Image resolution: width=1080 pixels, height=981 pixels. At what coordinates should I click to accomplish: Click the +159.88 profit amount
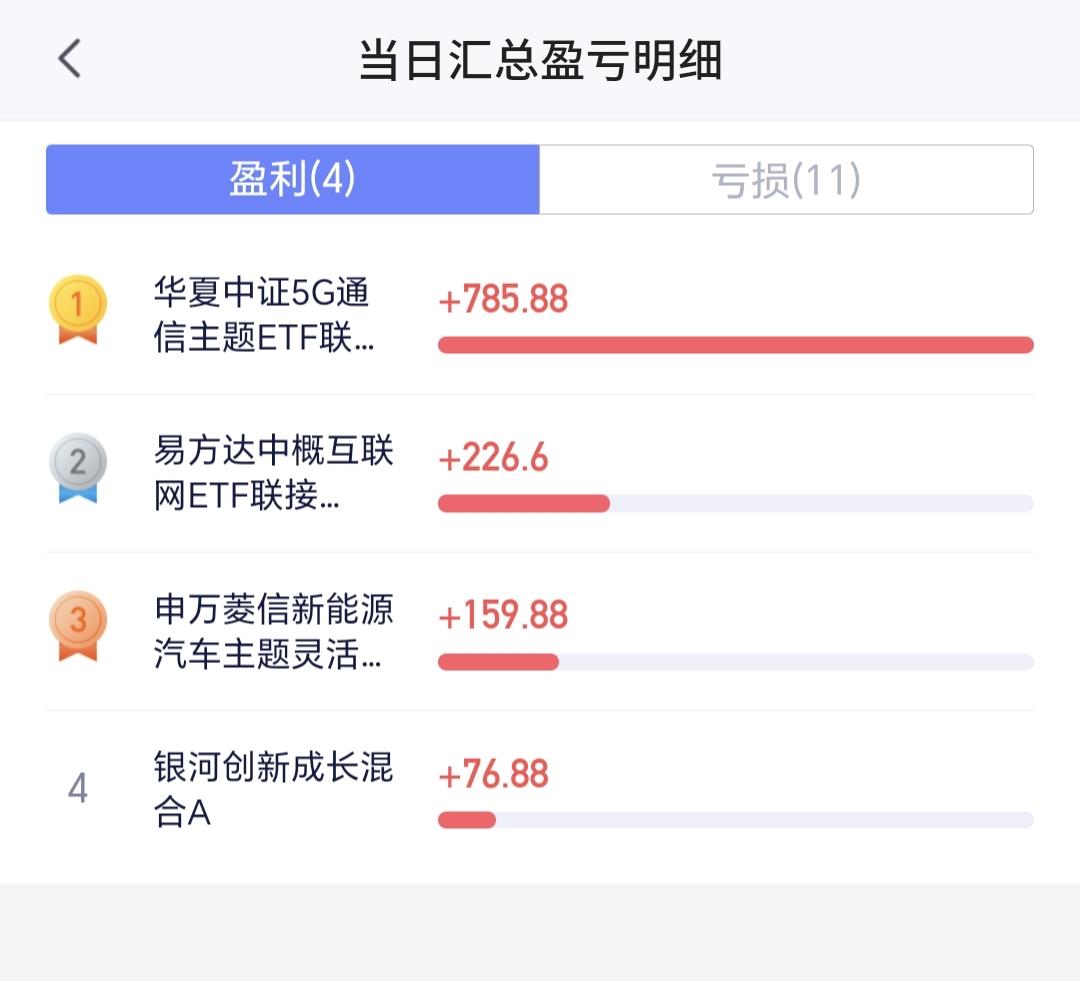click(503, 616)
